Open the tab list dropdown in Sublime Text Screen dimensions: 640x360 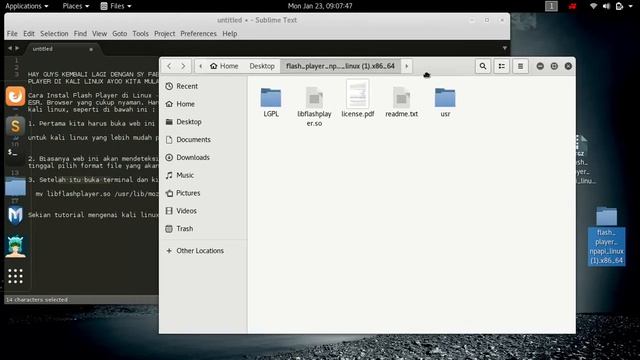click(x=504, y=48)
